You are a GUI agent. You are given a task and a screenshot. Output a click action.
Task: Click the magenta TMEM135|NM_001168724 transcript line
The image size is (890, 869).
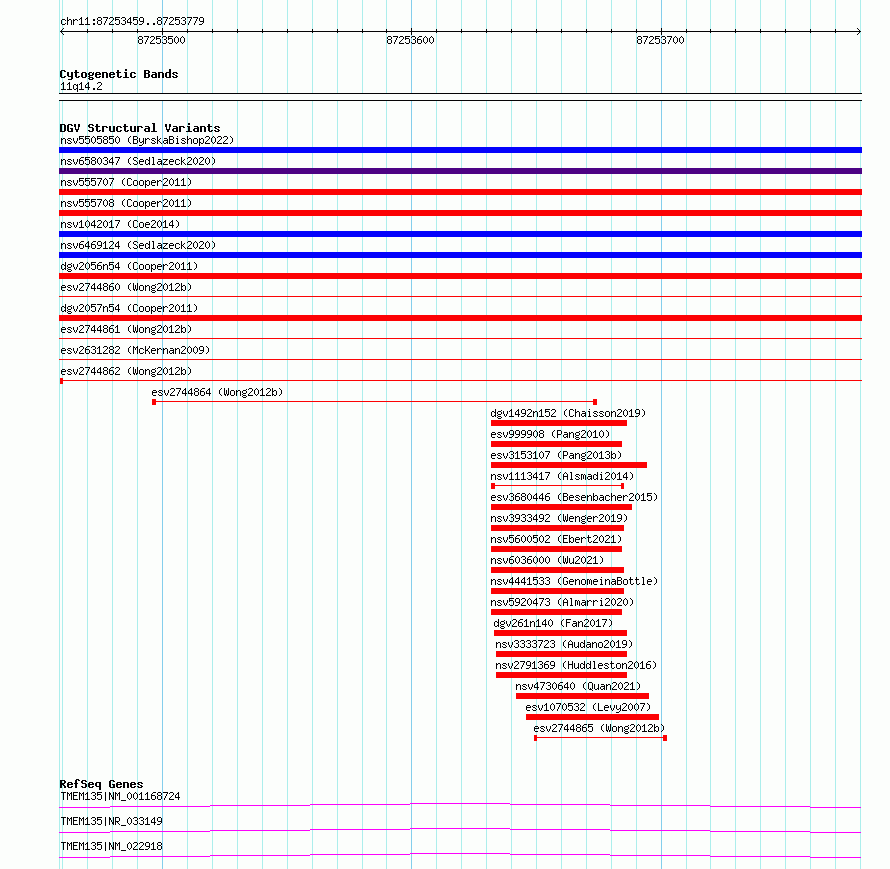(x=460, y=805)
